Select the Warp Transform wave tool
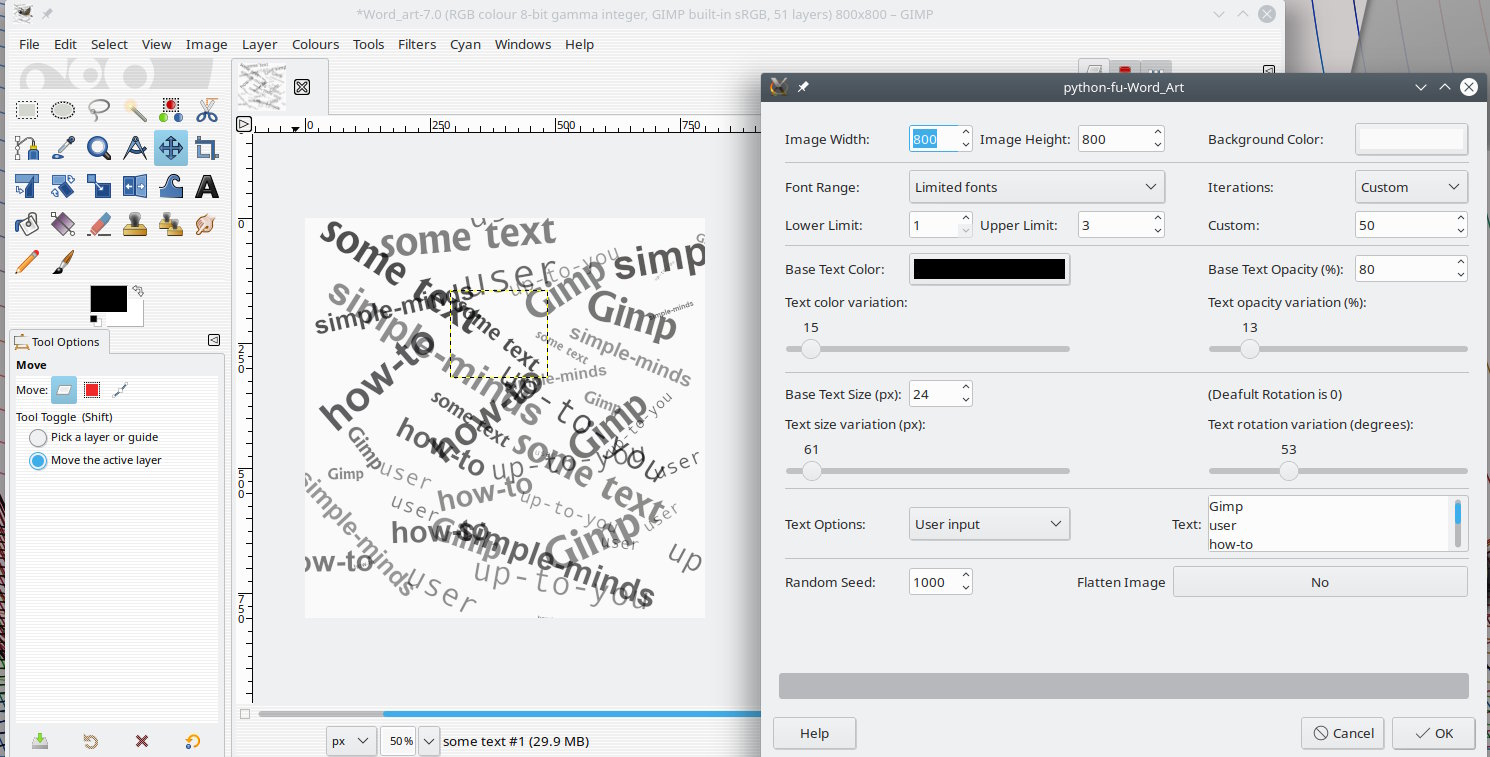Image resolution: width=1490 pixels, height=757 pixels. (x=171, y=186)
